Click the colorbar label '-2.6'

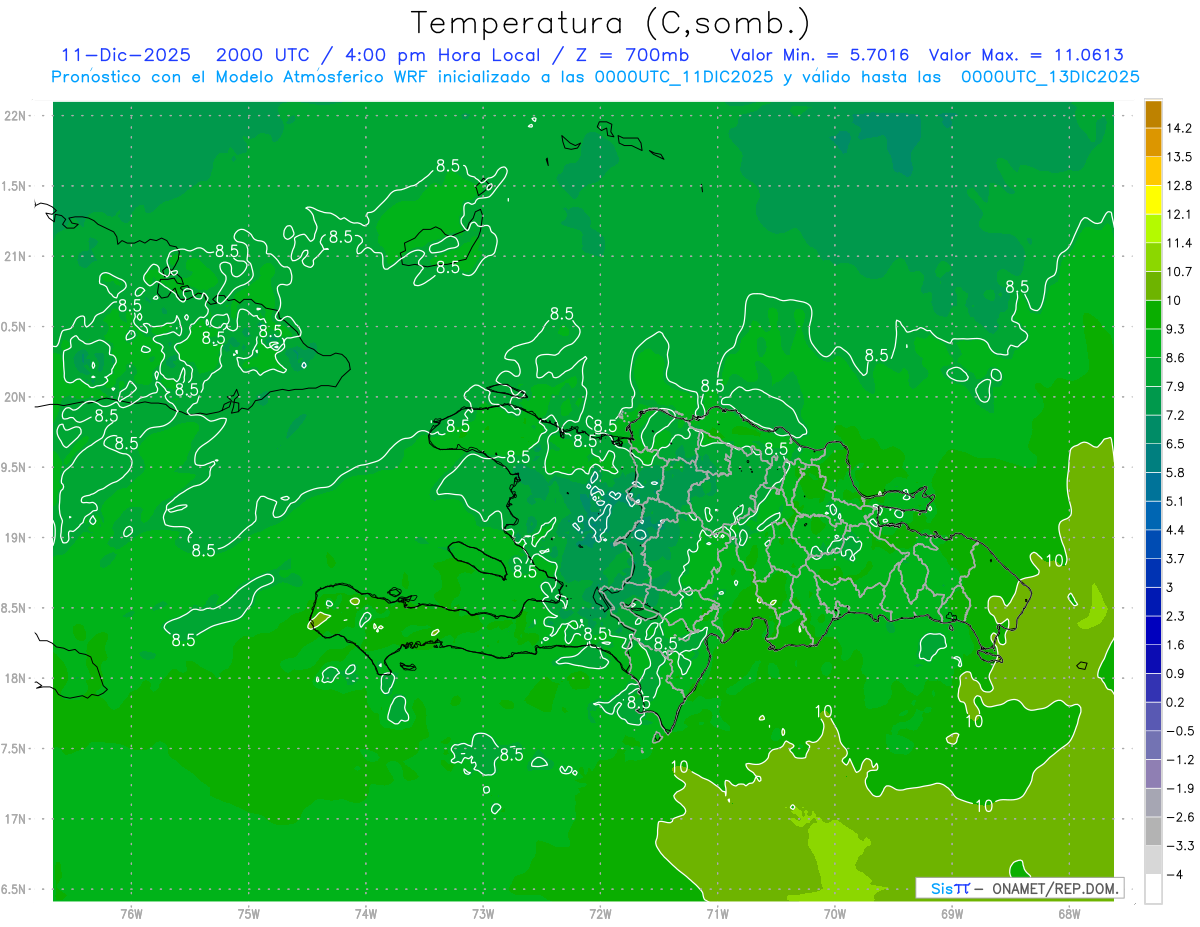(x=1179, y=817)
